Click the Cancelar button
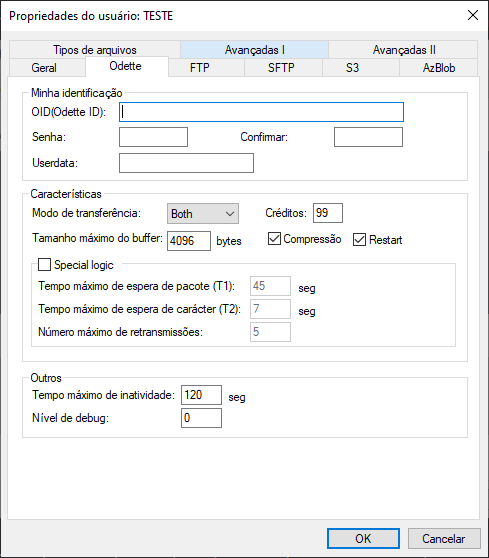The image size is (489, 558). point(444,538)
